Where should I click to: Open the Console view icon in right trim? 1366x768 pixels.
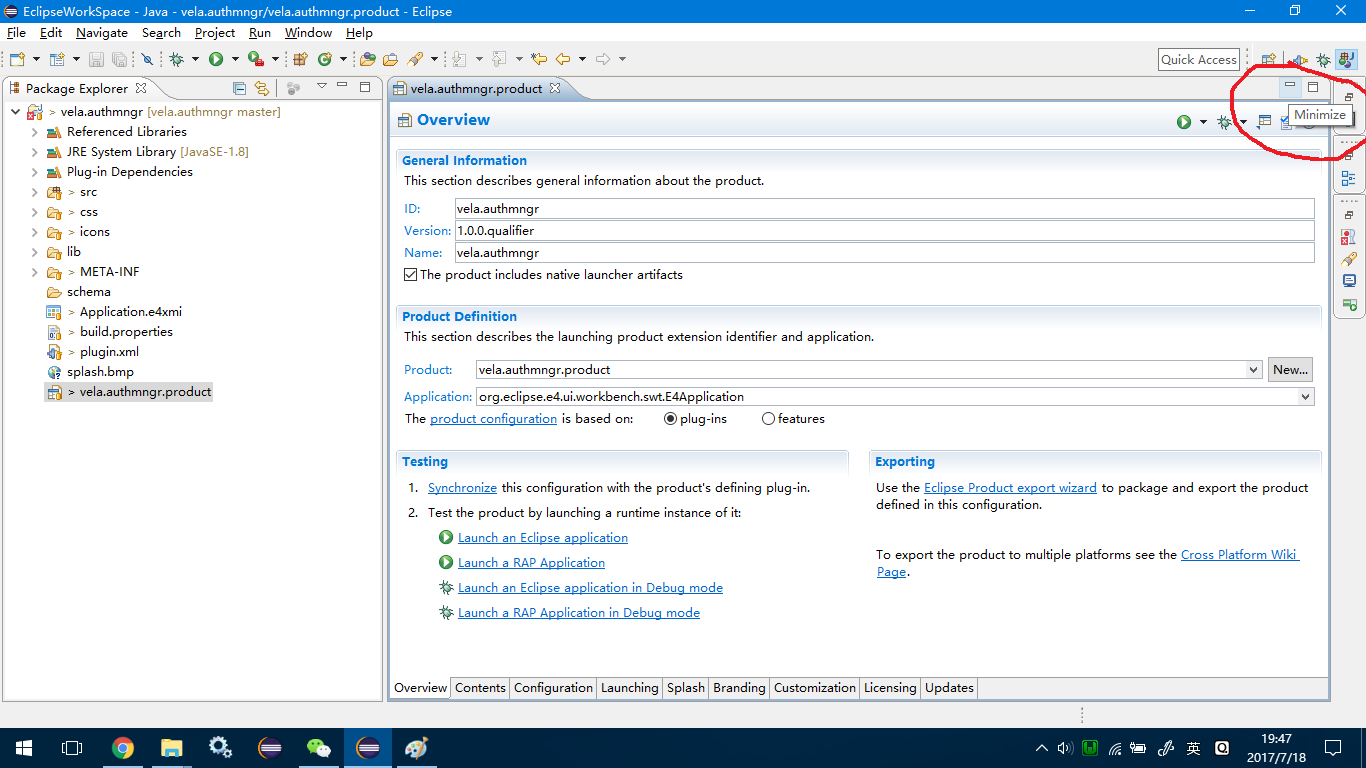click(1348, 282)
